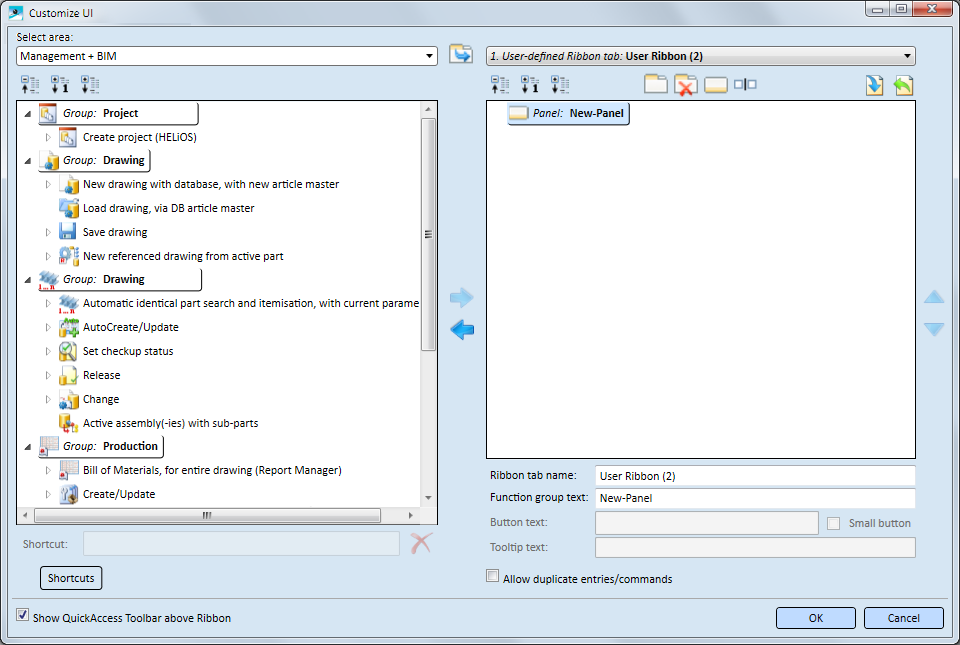This screenshot has height=645, width=960.
Task: Select the Release command row
Action: point(101,375)
